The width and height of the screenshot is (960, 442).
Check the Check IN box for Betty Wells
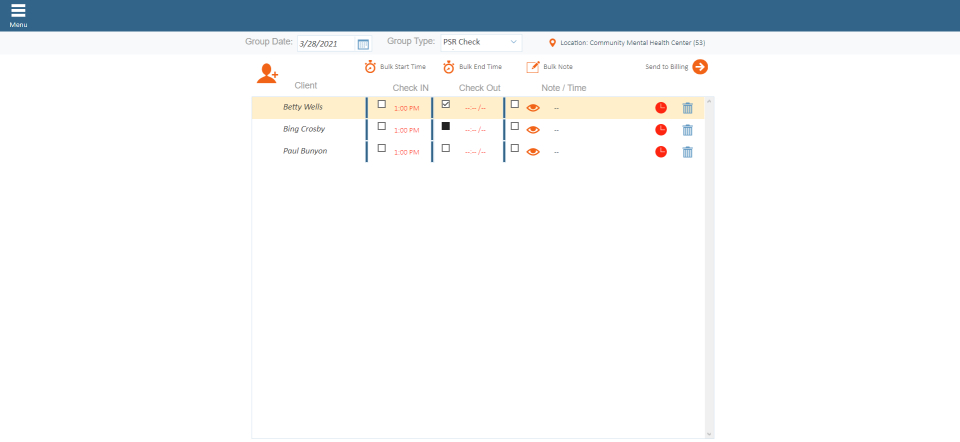coord(381,104)
